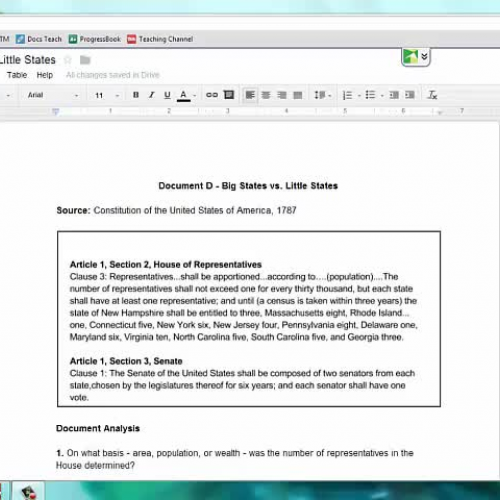Click the 'Clause 3: Representatives' line
The height and width of the screenshot is (500, 500).
pos(234,277)
